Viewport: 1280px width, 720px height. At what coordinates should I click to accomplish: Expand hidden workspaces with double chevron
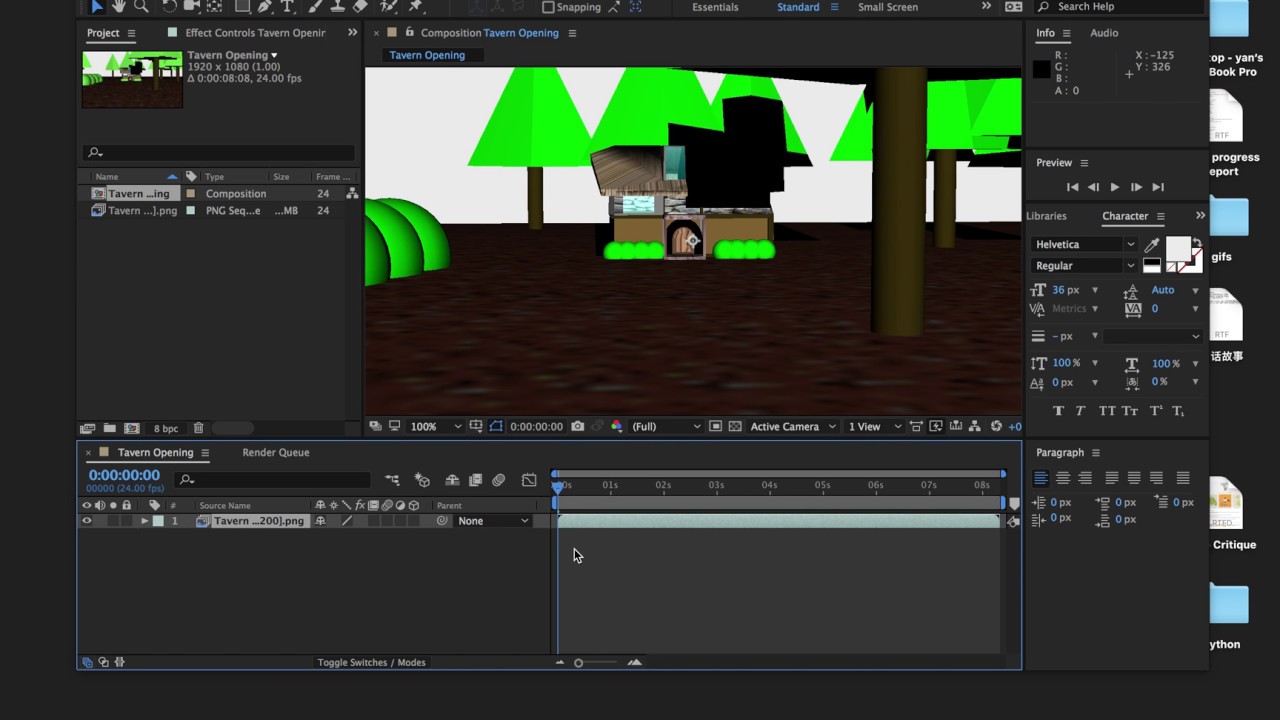click(x=986, y=7)
